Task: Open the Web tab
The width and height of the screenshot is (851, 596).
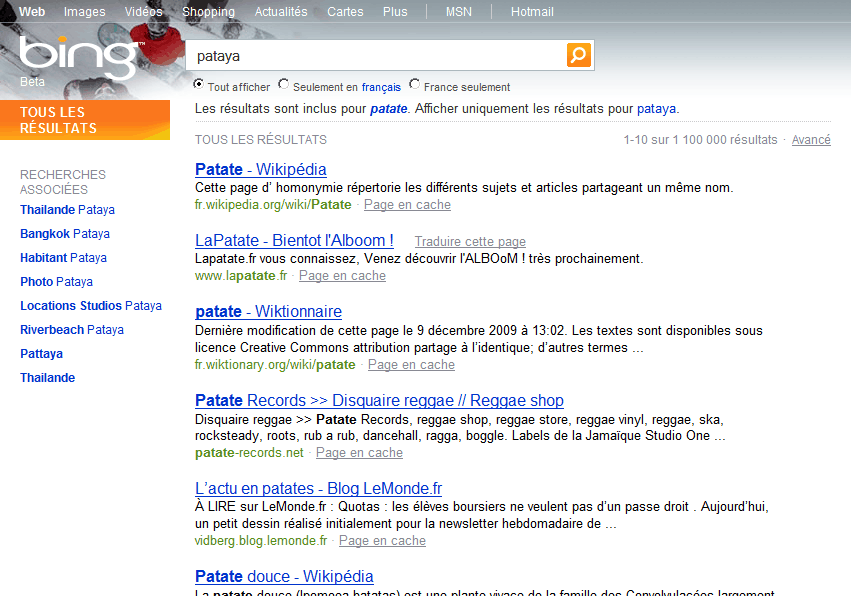Action: [x=32, y=11]
